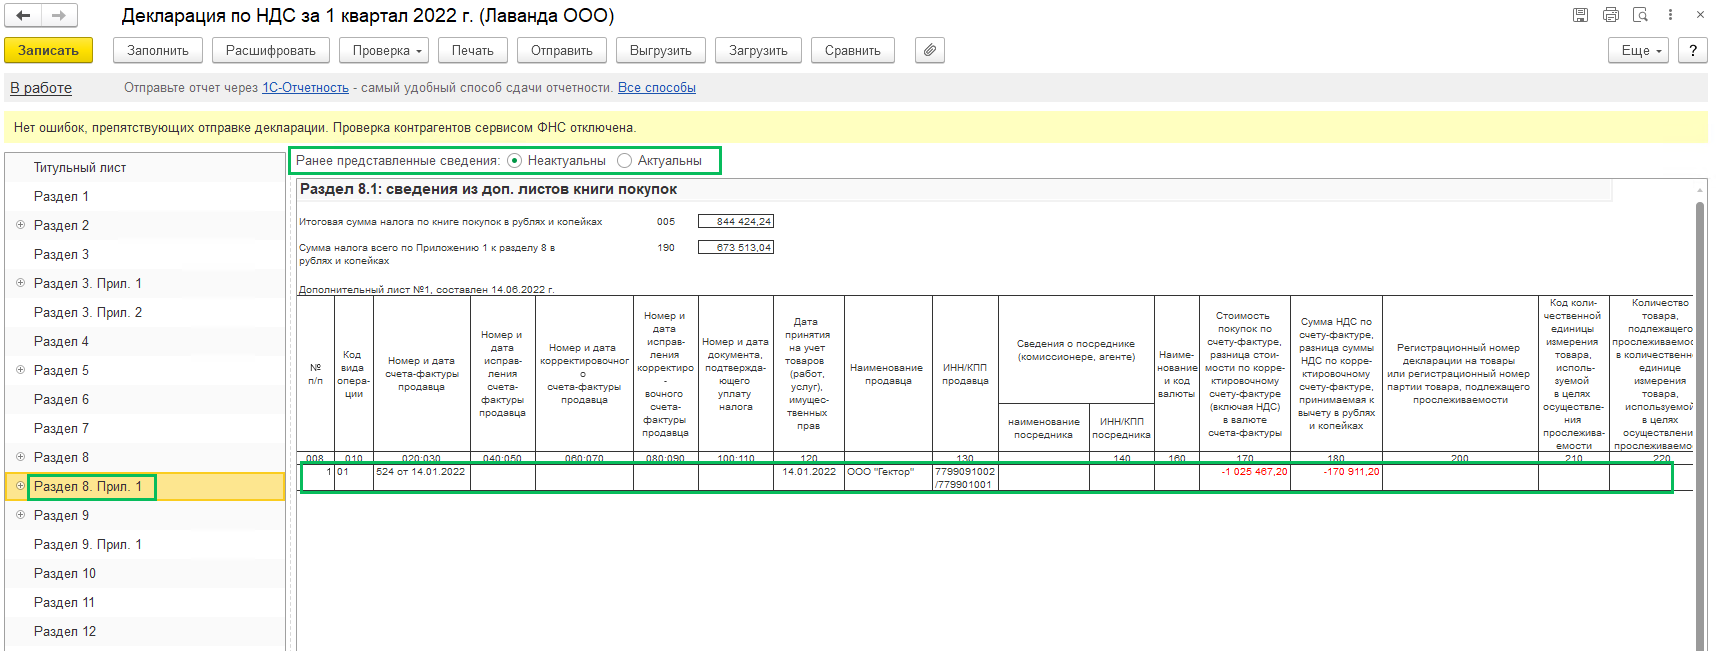1716x651 pixels.
Task: Expand the Раздел 9 tree node
Action: pos(20,515)
